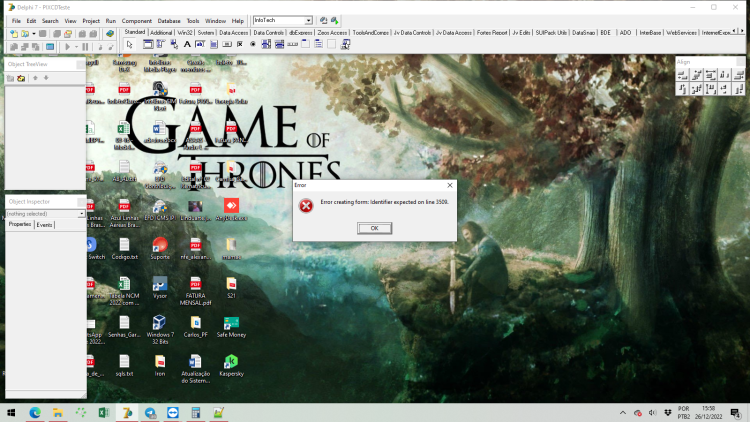Open the File menu

tap(16, 21)
